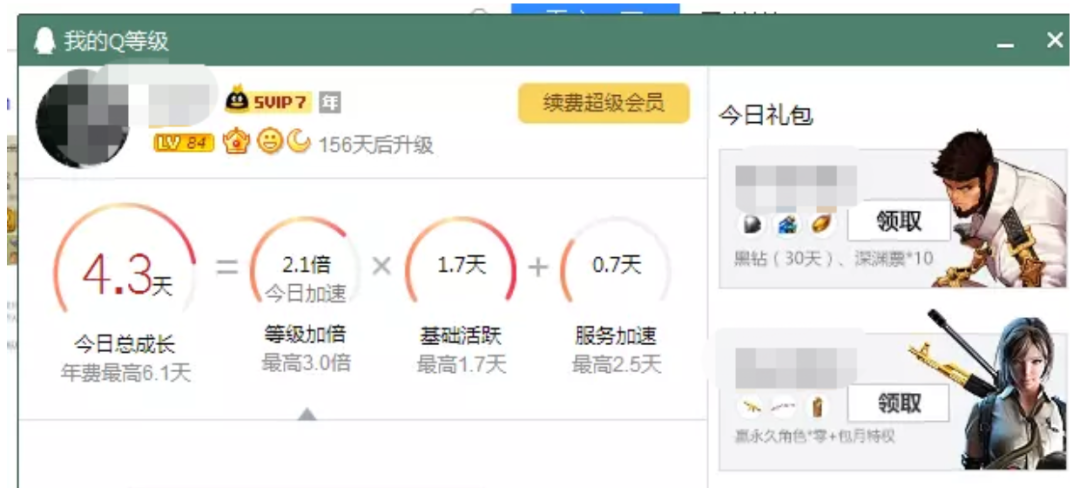
Task: Click the 今日礼包 heading
Action: [765, 115]
